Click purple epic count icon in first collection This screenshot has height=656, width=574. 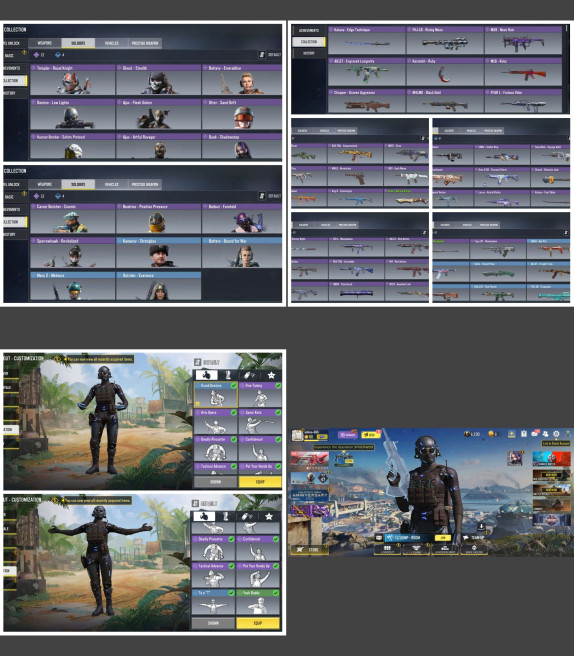coord(36,55)
